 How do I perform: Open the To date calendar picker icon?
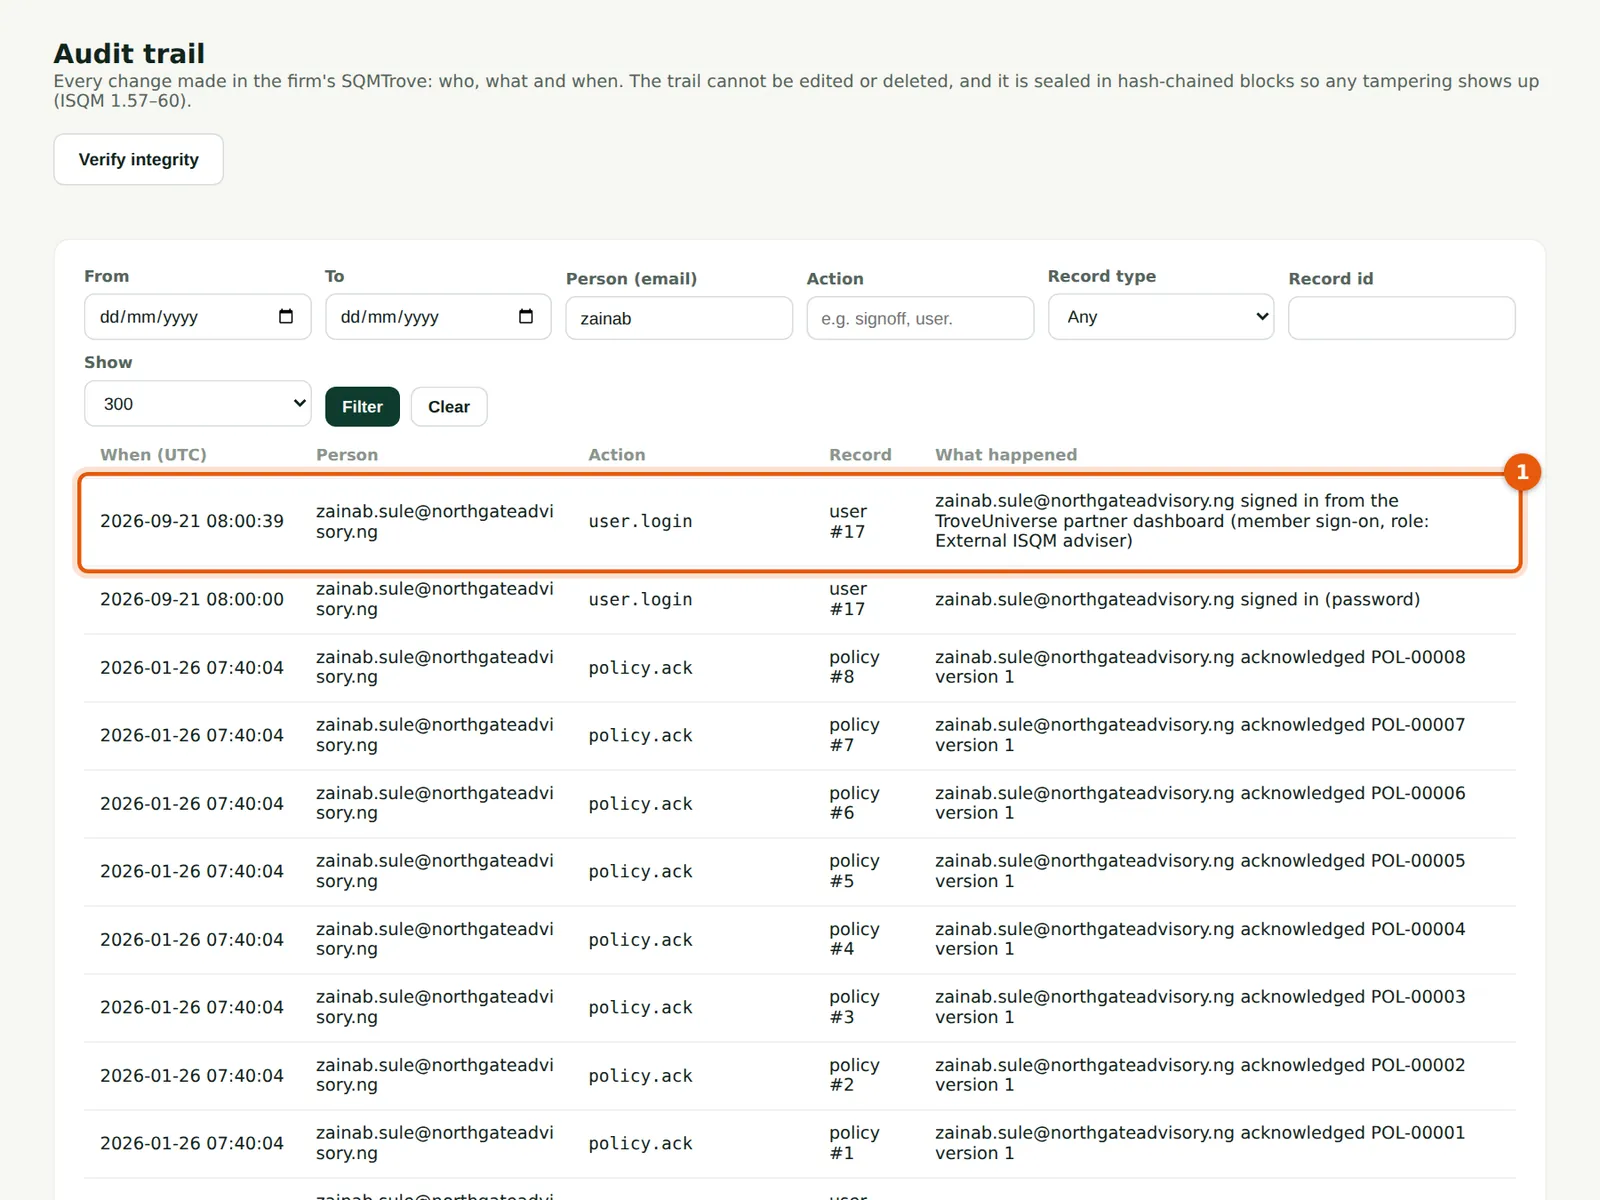pyautogui.click(x=526, y=317)
